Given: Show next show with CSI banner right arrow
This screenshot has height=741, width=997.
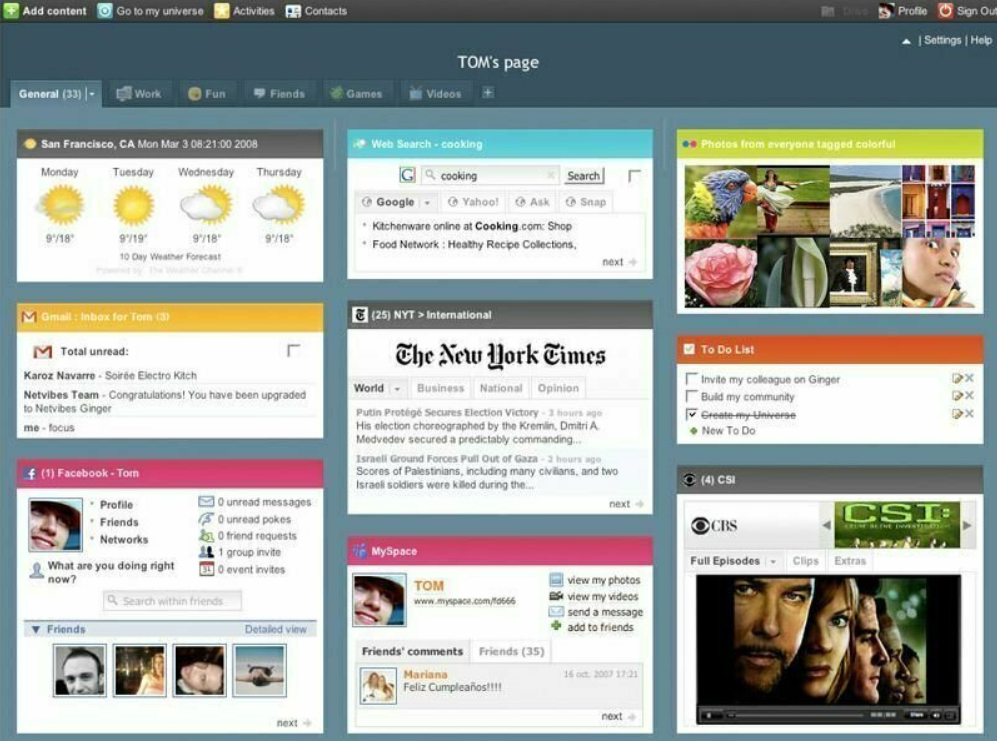Looking at the screenshot, I should (967, 525).
